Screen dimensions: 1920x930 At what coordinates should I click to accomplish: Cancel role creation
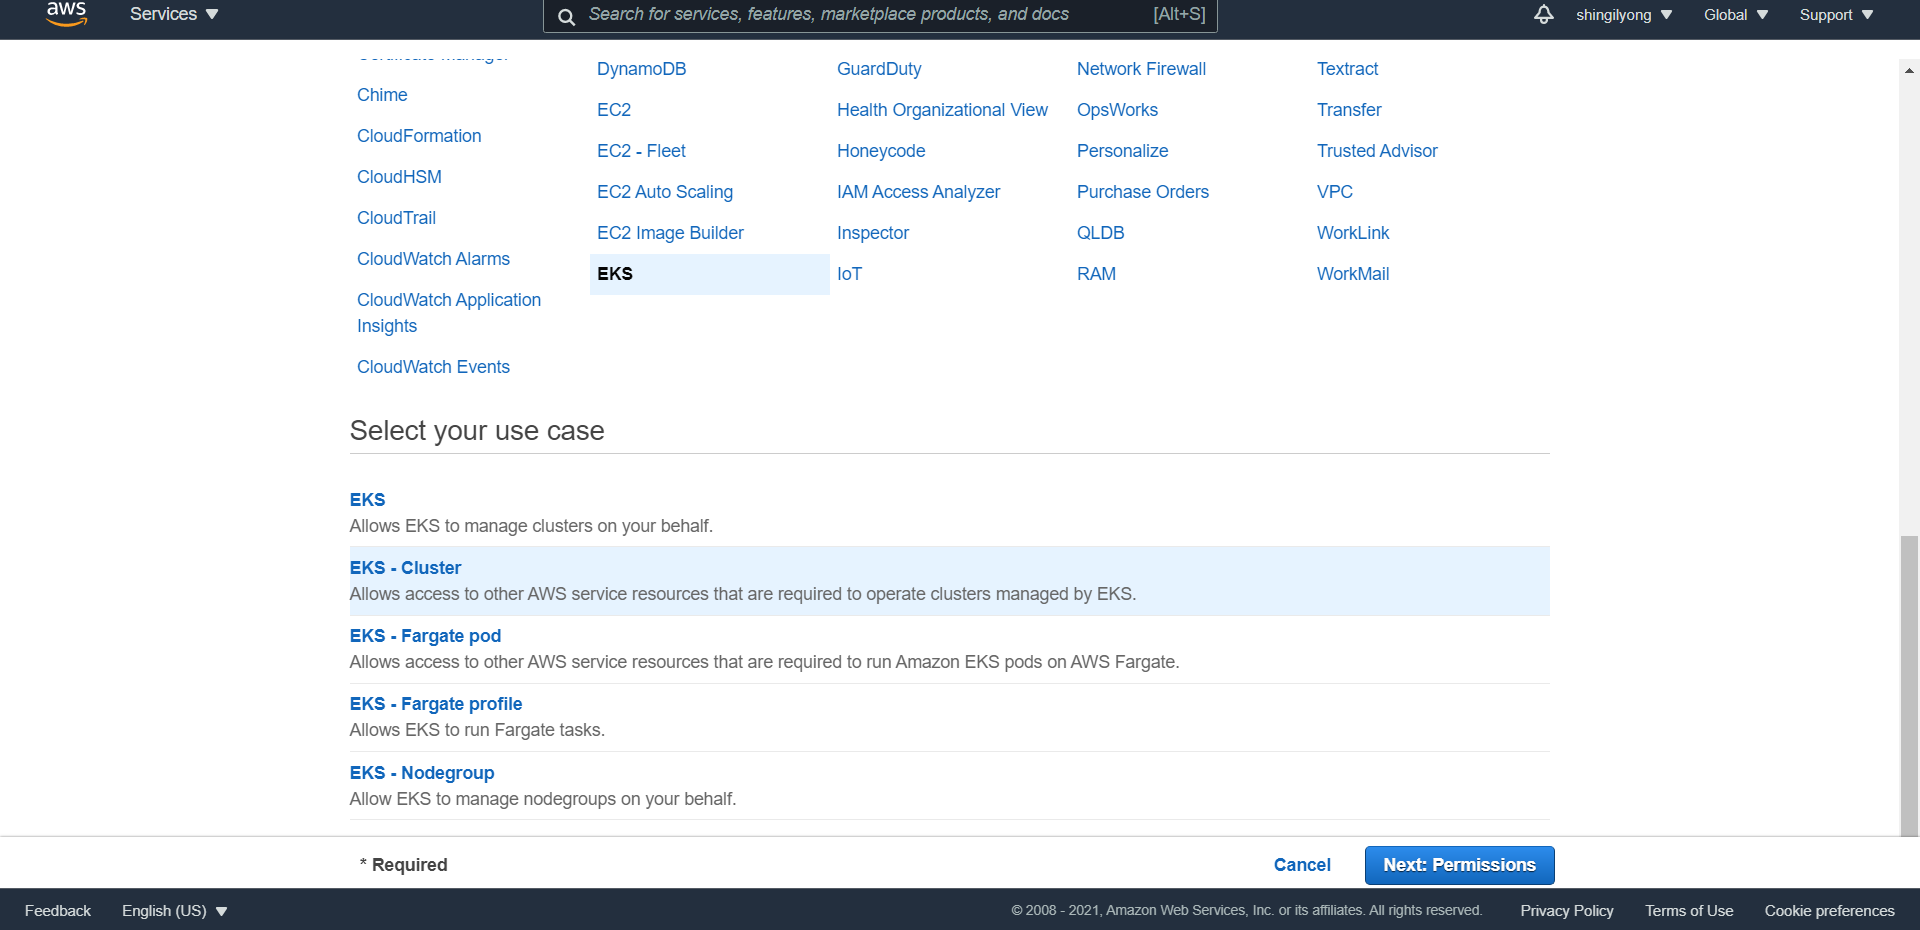(x=1302, y=865)
